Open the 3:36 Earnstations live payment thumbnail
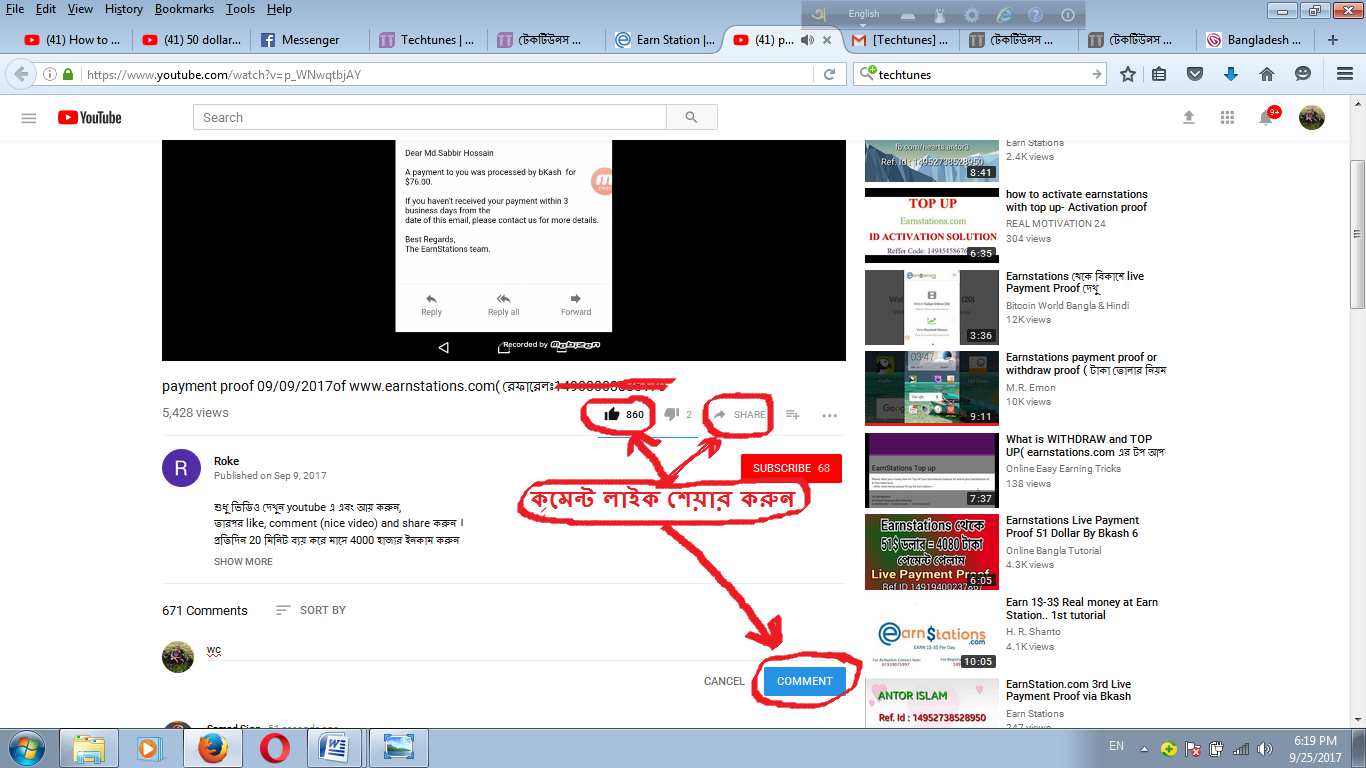This screenshot has width=1366, height=768. click(931, 307)
